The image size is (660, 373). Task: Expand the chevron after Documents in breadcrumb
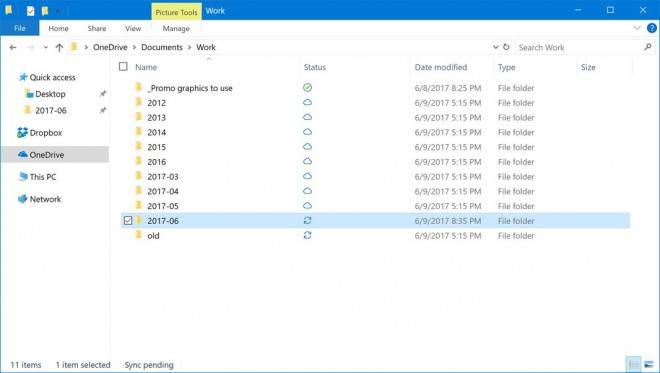[189, 47]
